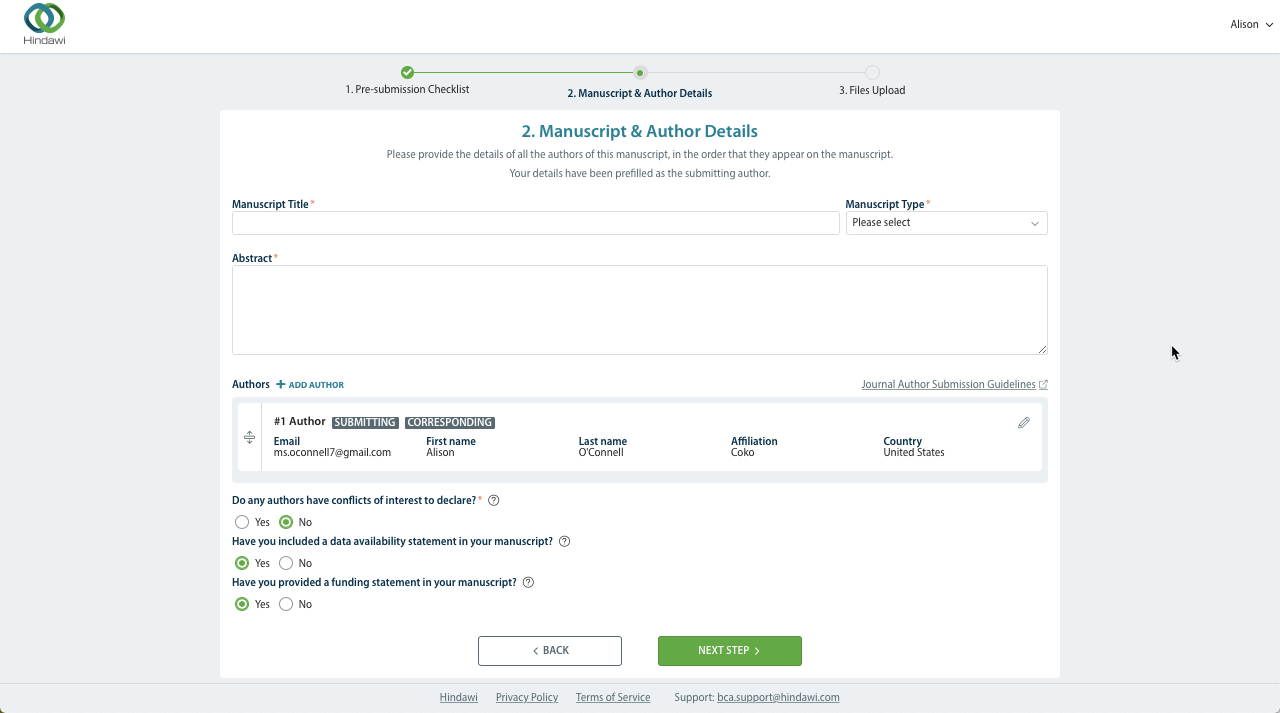Select No for conflicts of interest
1280x713 pixels.
pos(286,522)
